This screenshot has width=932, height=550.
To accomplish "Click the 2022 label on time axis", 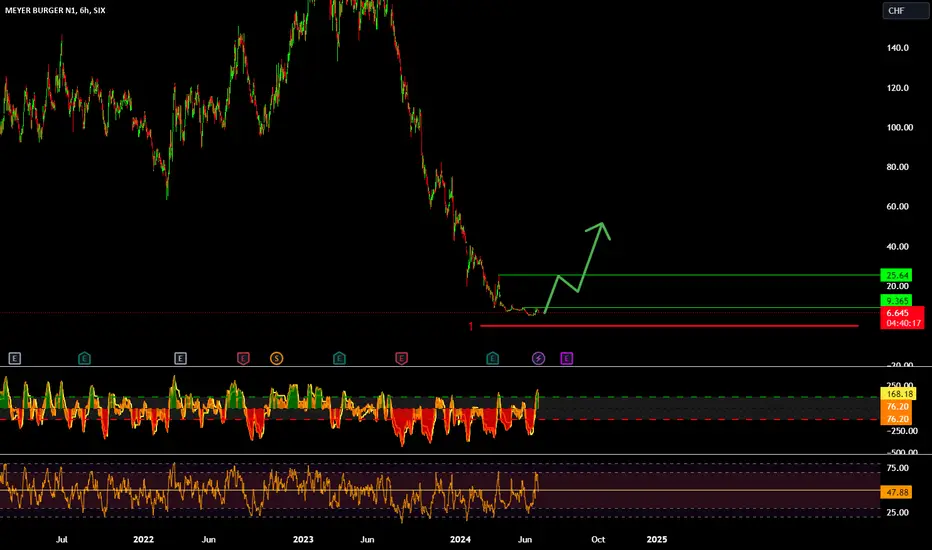I will (143, 540).
